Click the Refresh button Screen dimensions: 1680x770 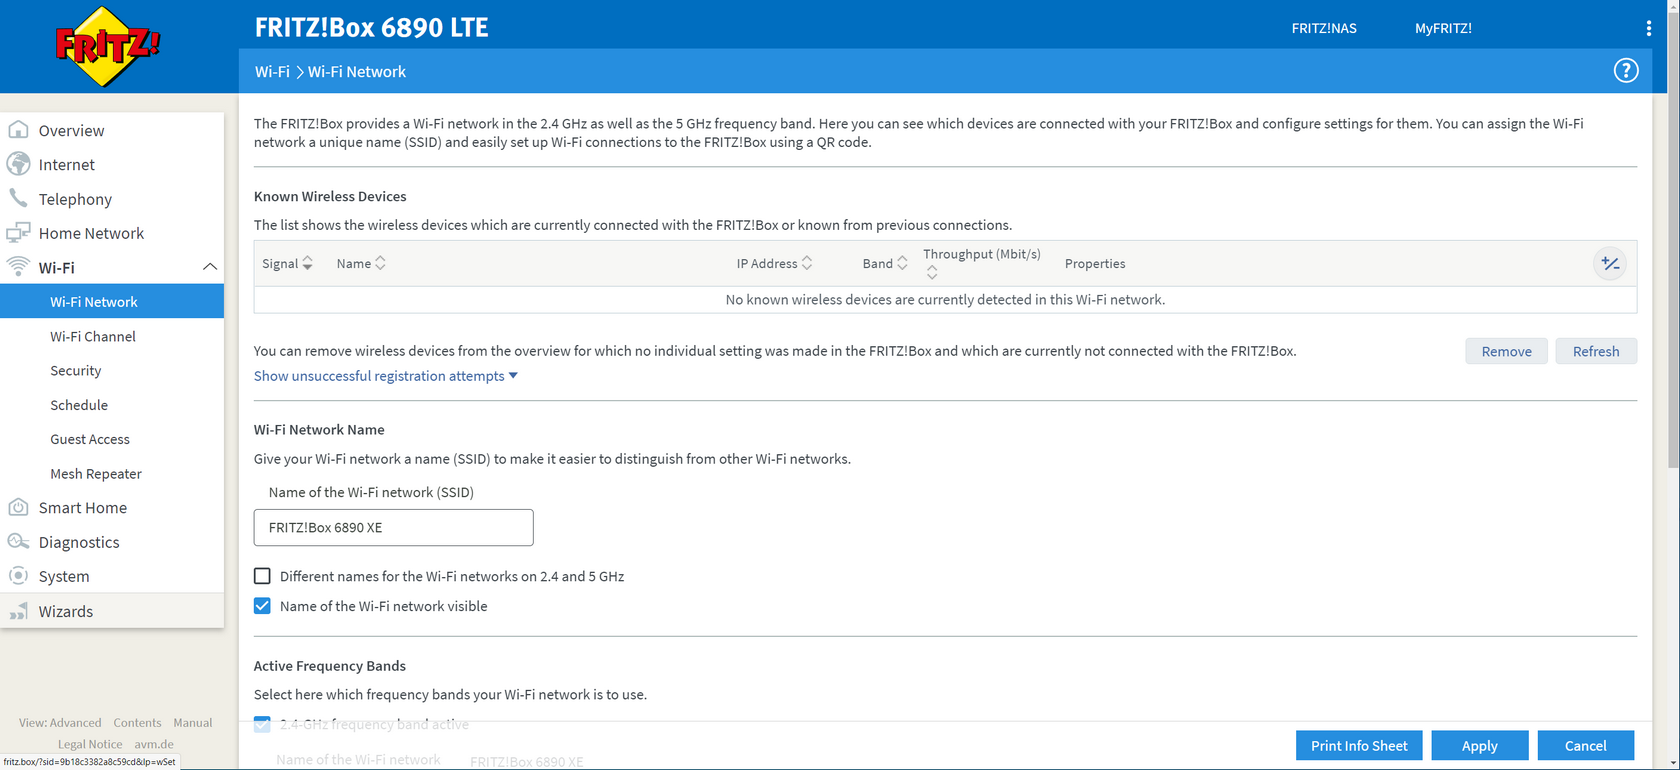coord(1596,351)
